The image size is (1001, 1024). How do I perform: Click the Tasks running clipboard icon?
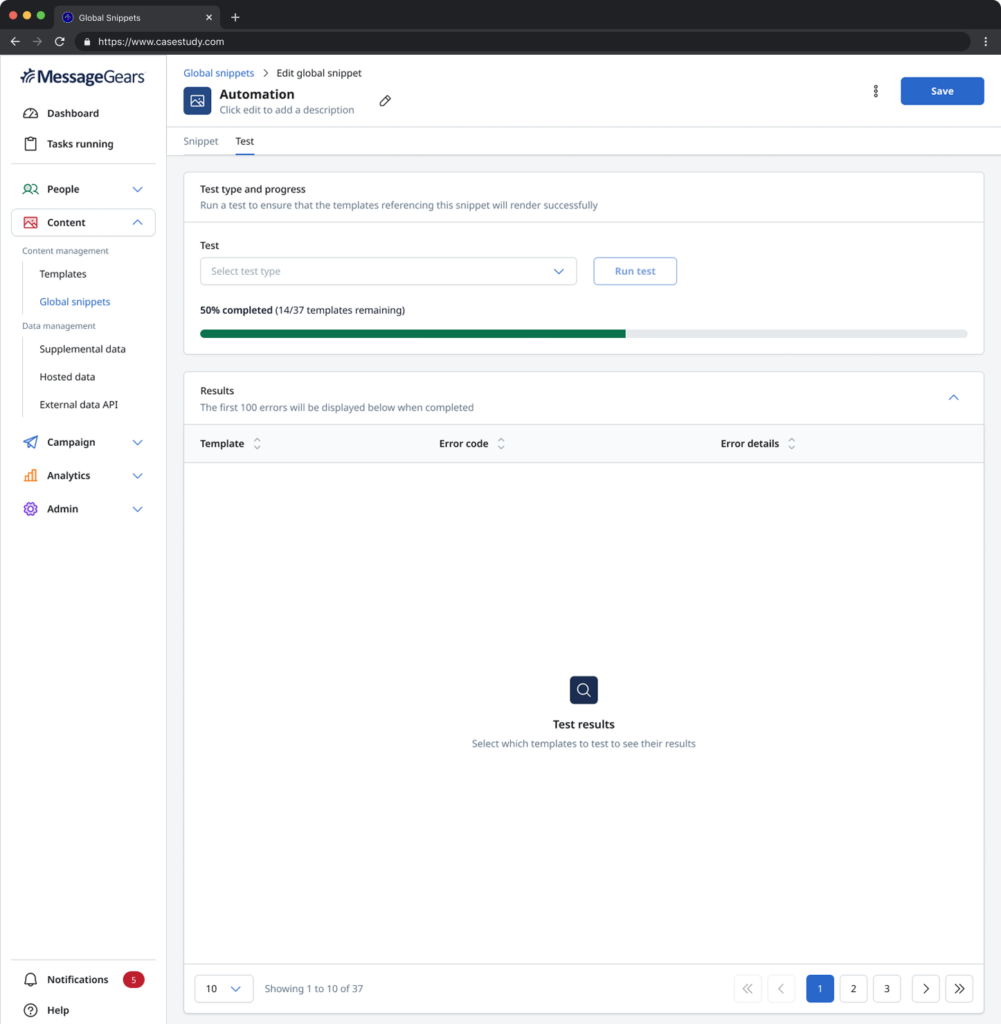click(30, 144)
